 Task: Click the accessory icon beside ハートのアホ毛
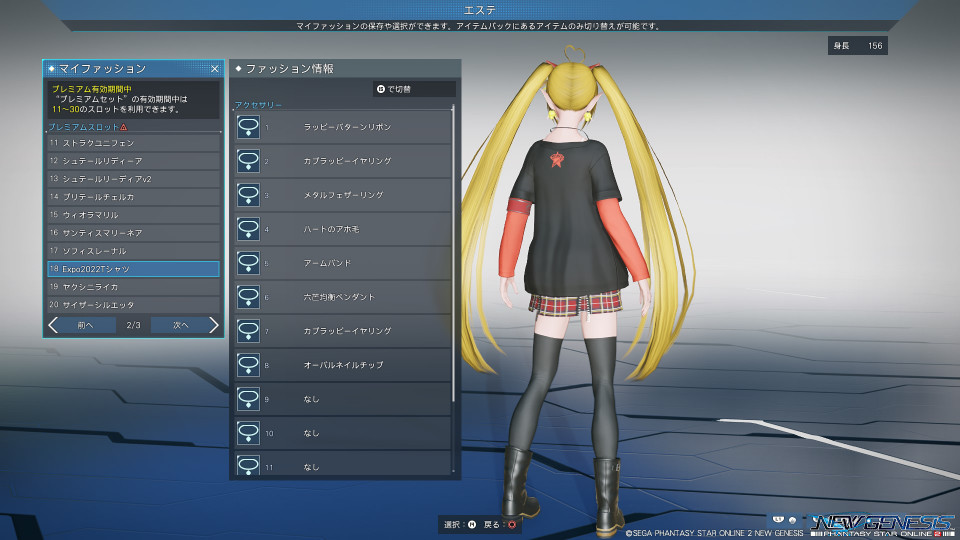click(248, 229)
